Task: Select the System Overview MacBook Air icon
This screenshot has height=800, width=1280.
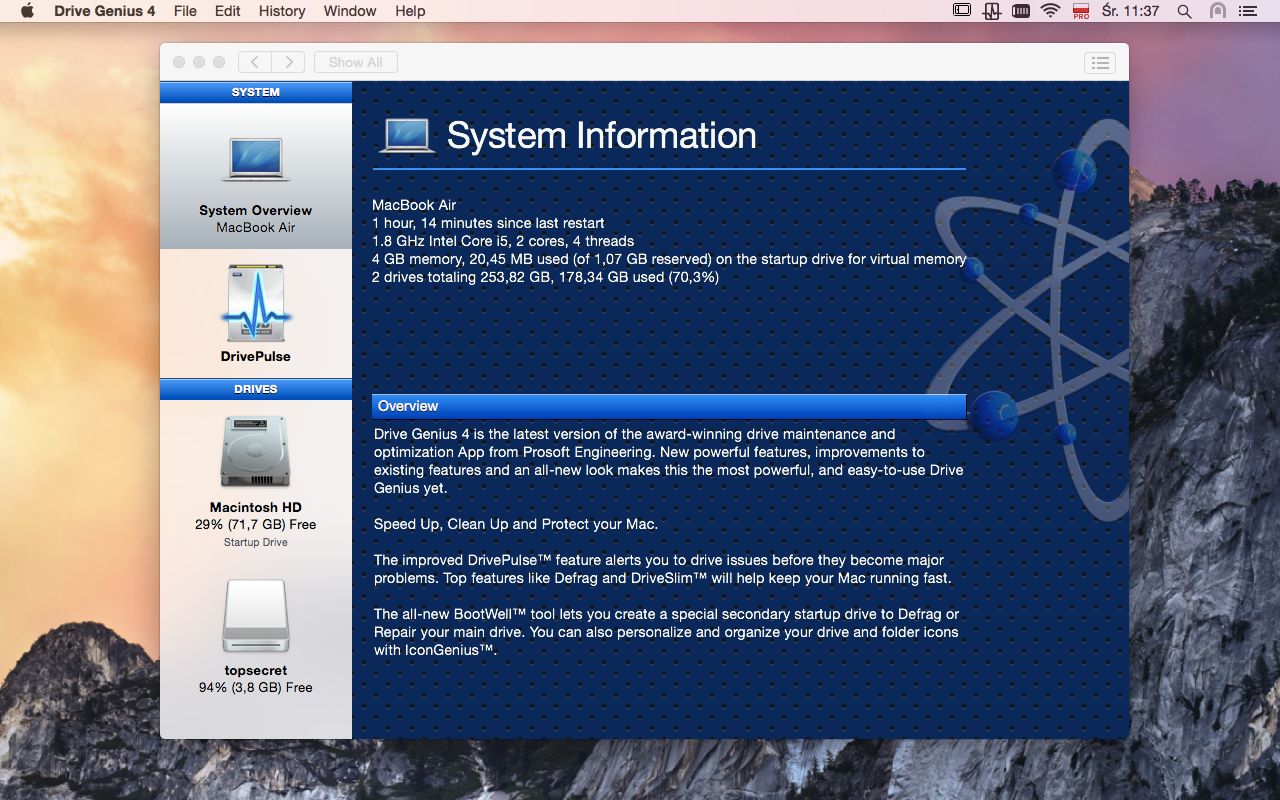Action: 256,159
